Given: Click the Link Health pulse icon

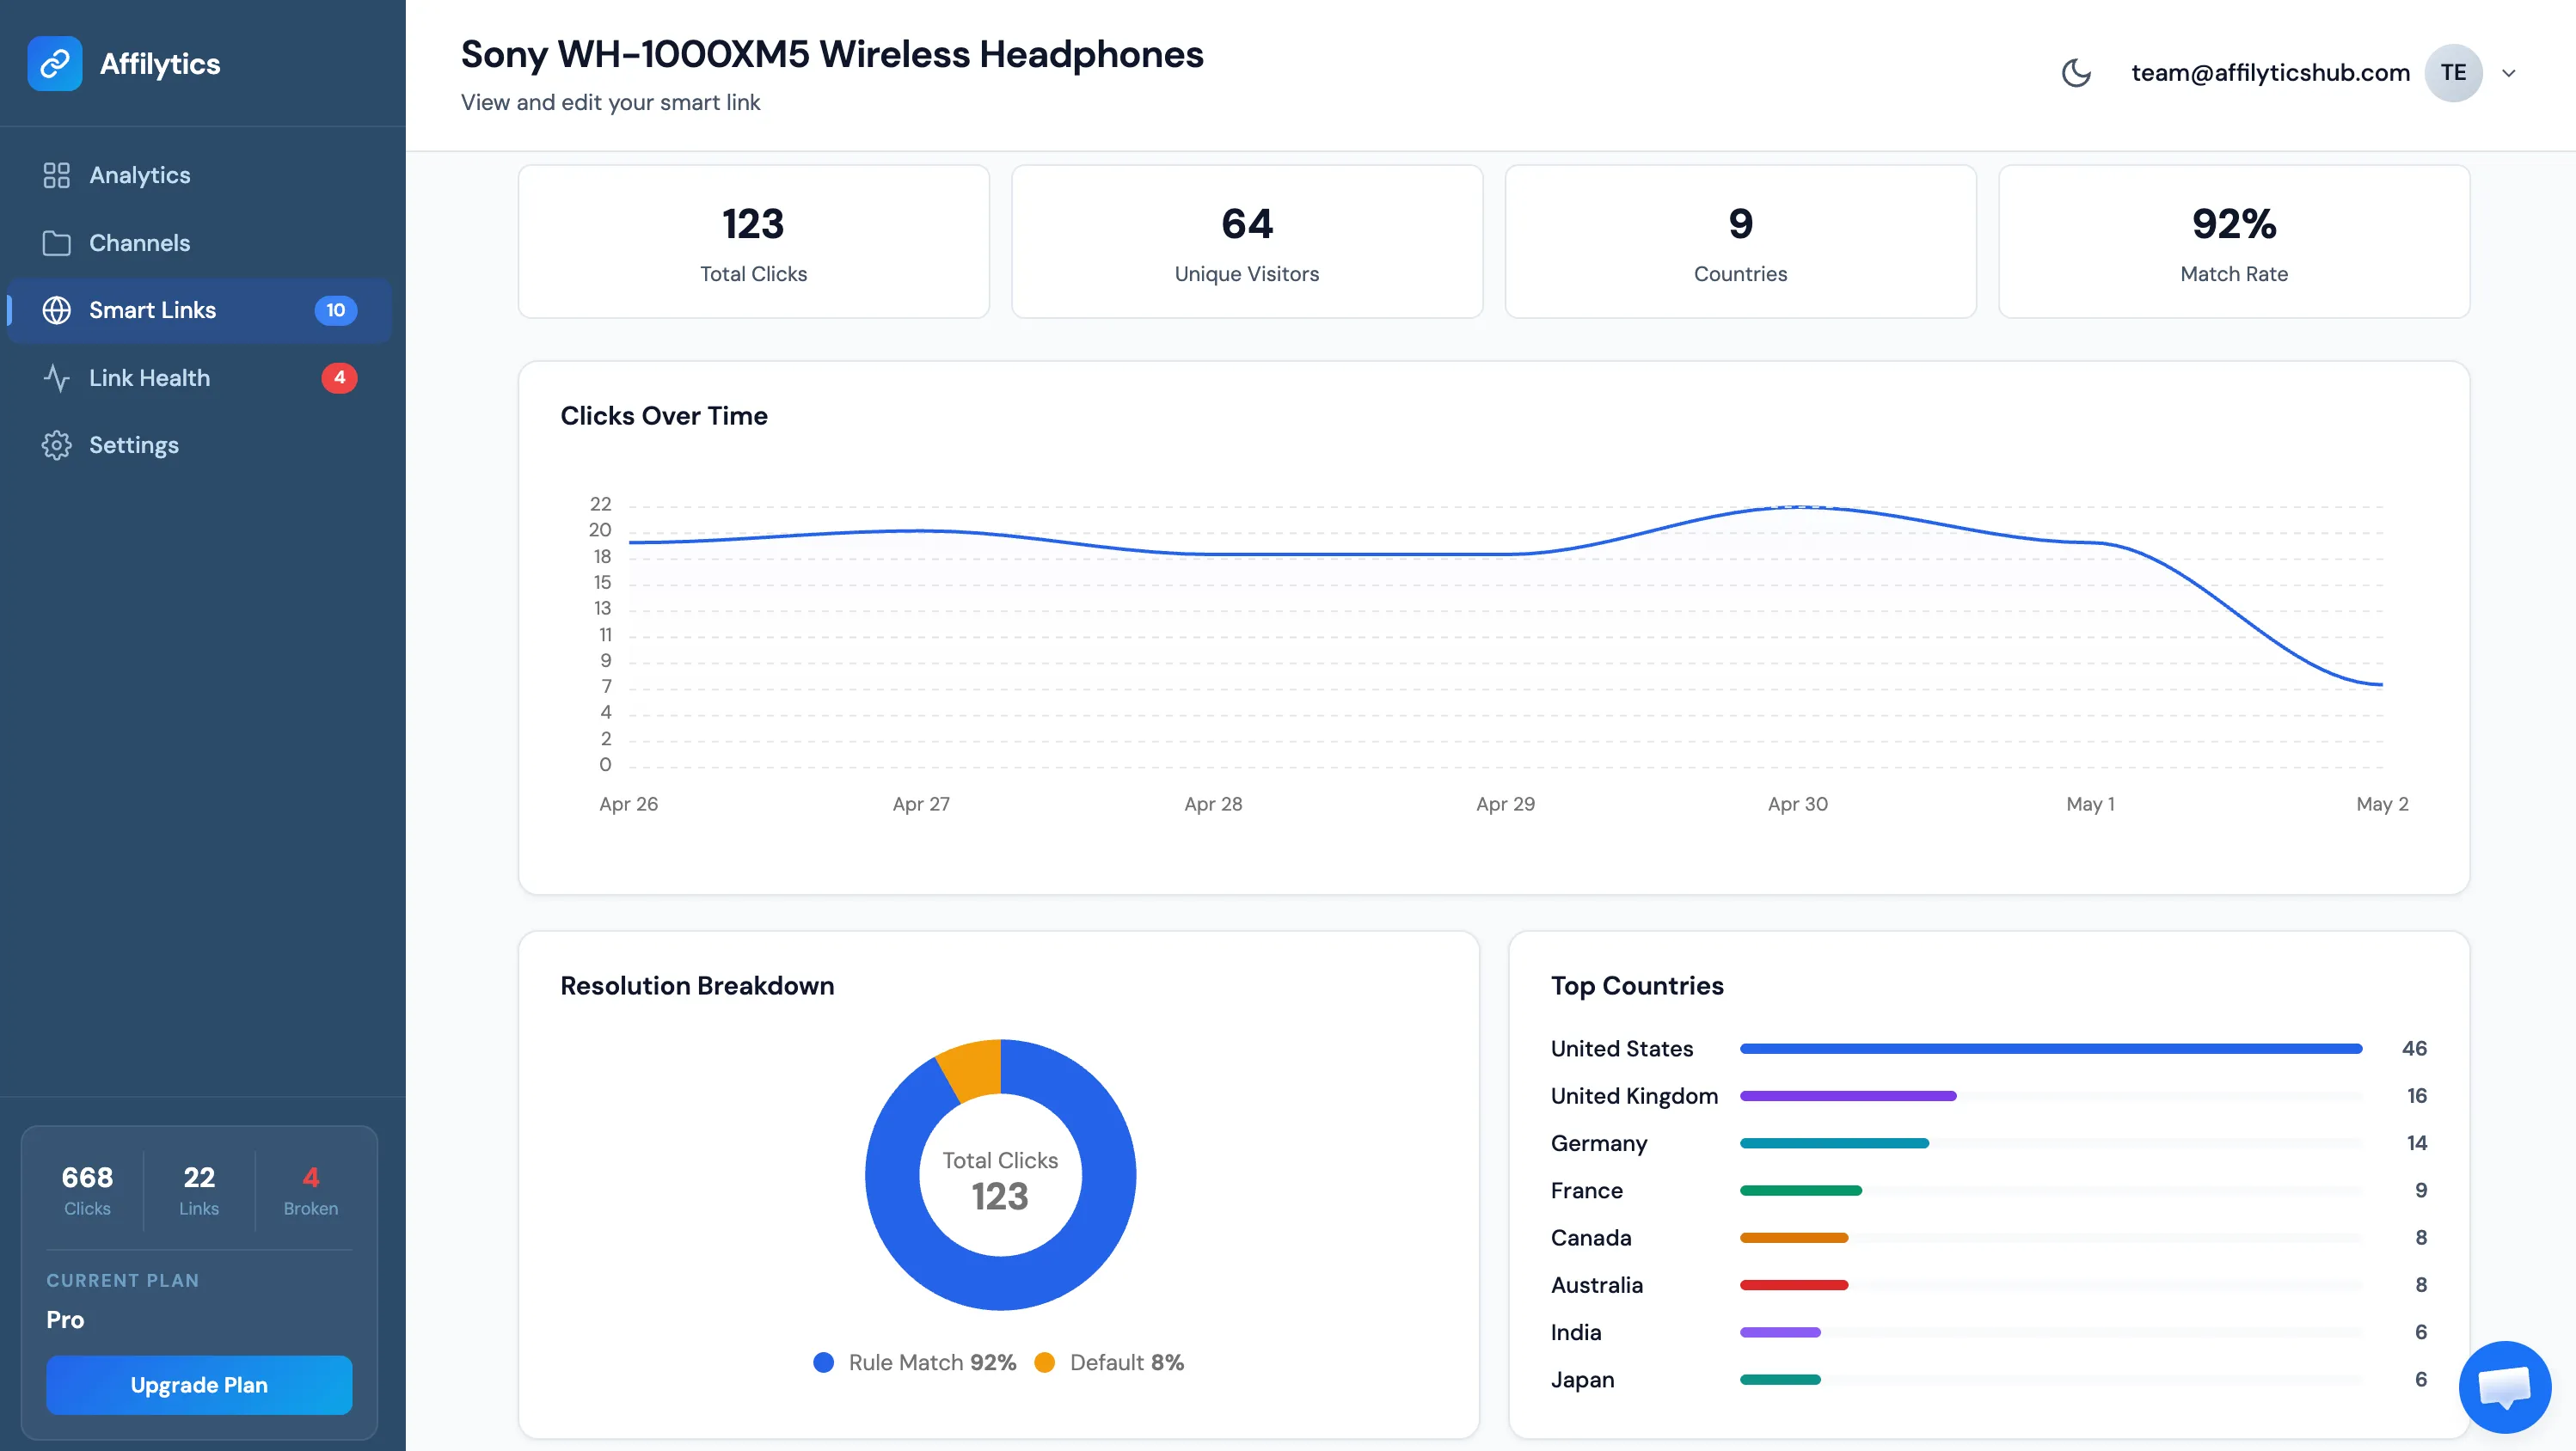Looking at the screenshot, I should 57,378.
